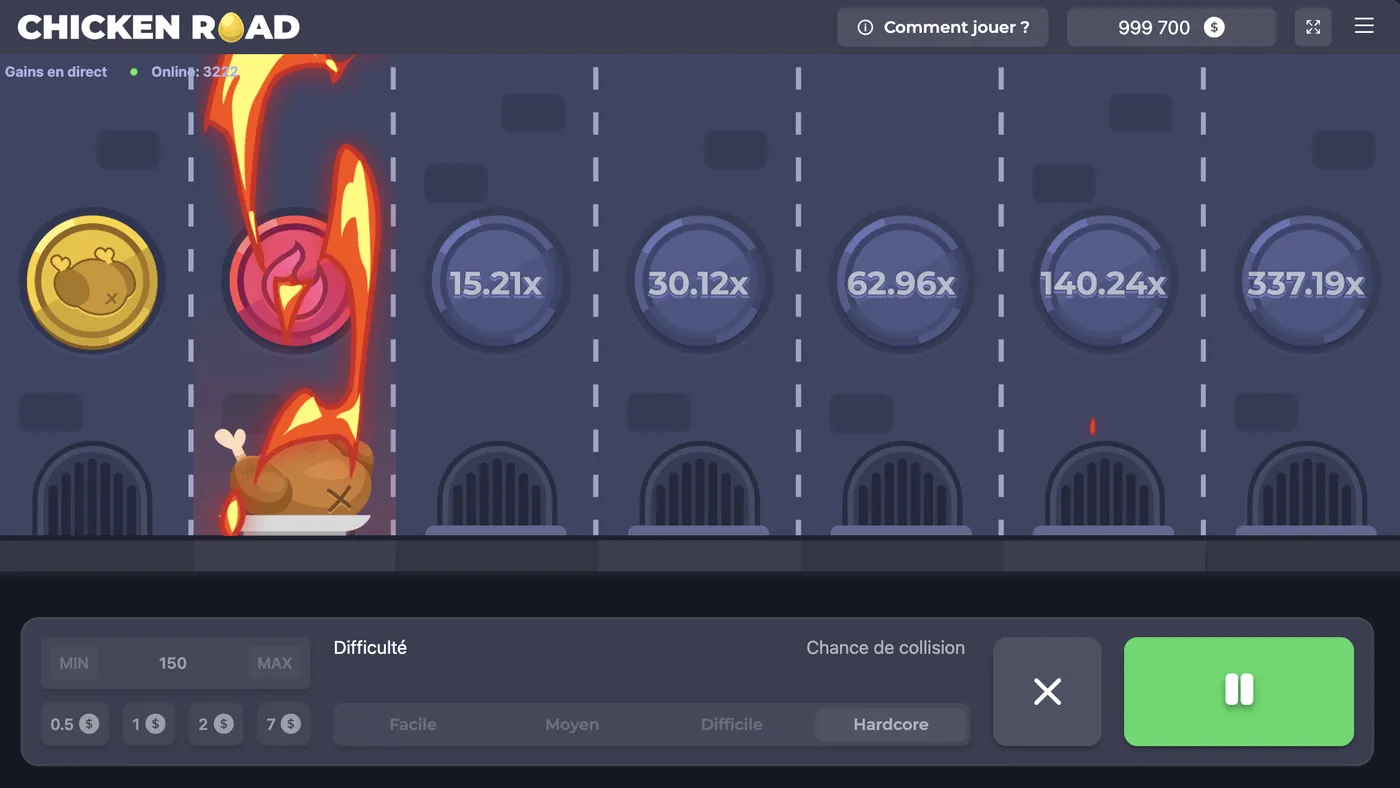This screenshot has height=788, width=1400.
Task: Open the fullscreen expand icon
Action: (x=1313, y=27)
